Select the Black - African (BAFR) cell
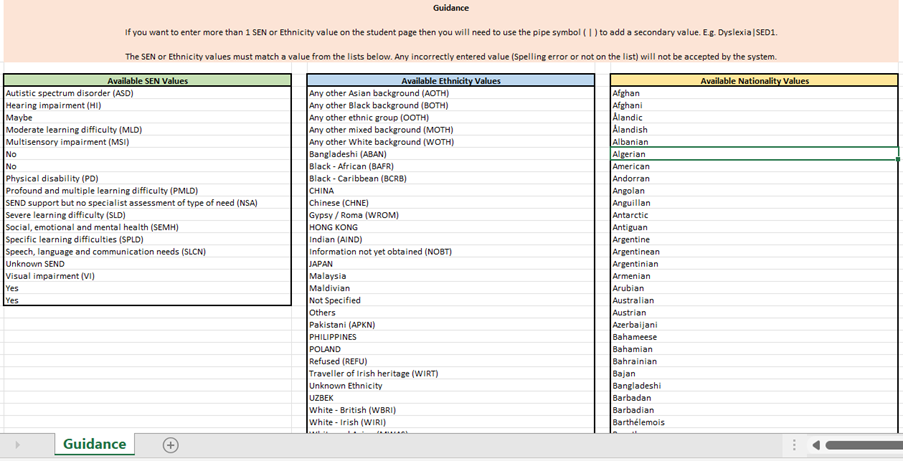 [x=451, y=166]
